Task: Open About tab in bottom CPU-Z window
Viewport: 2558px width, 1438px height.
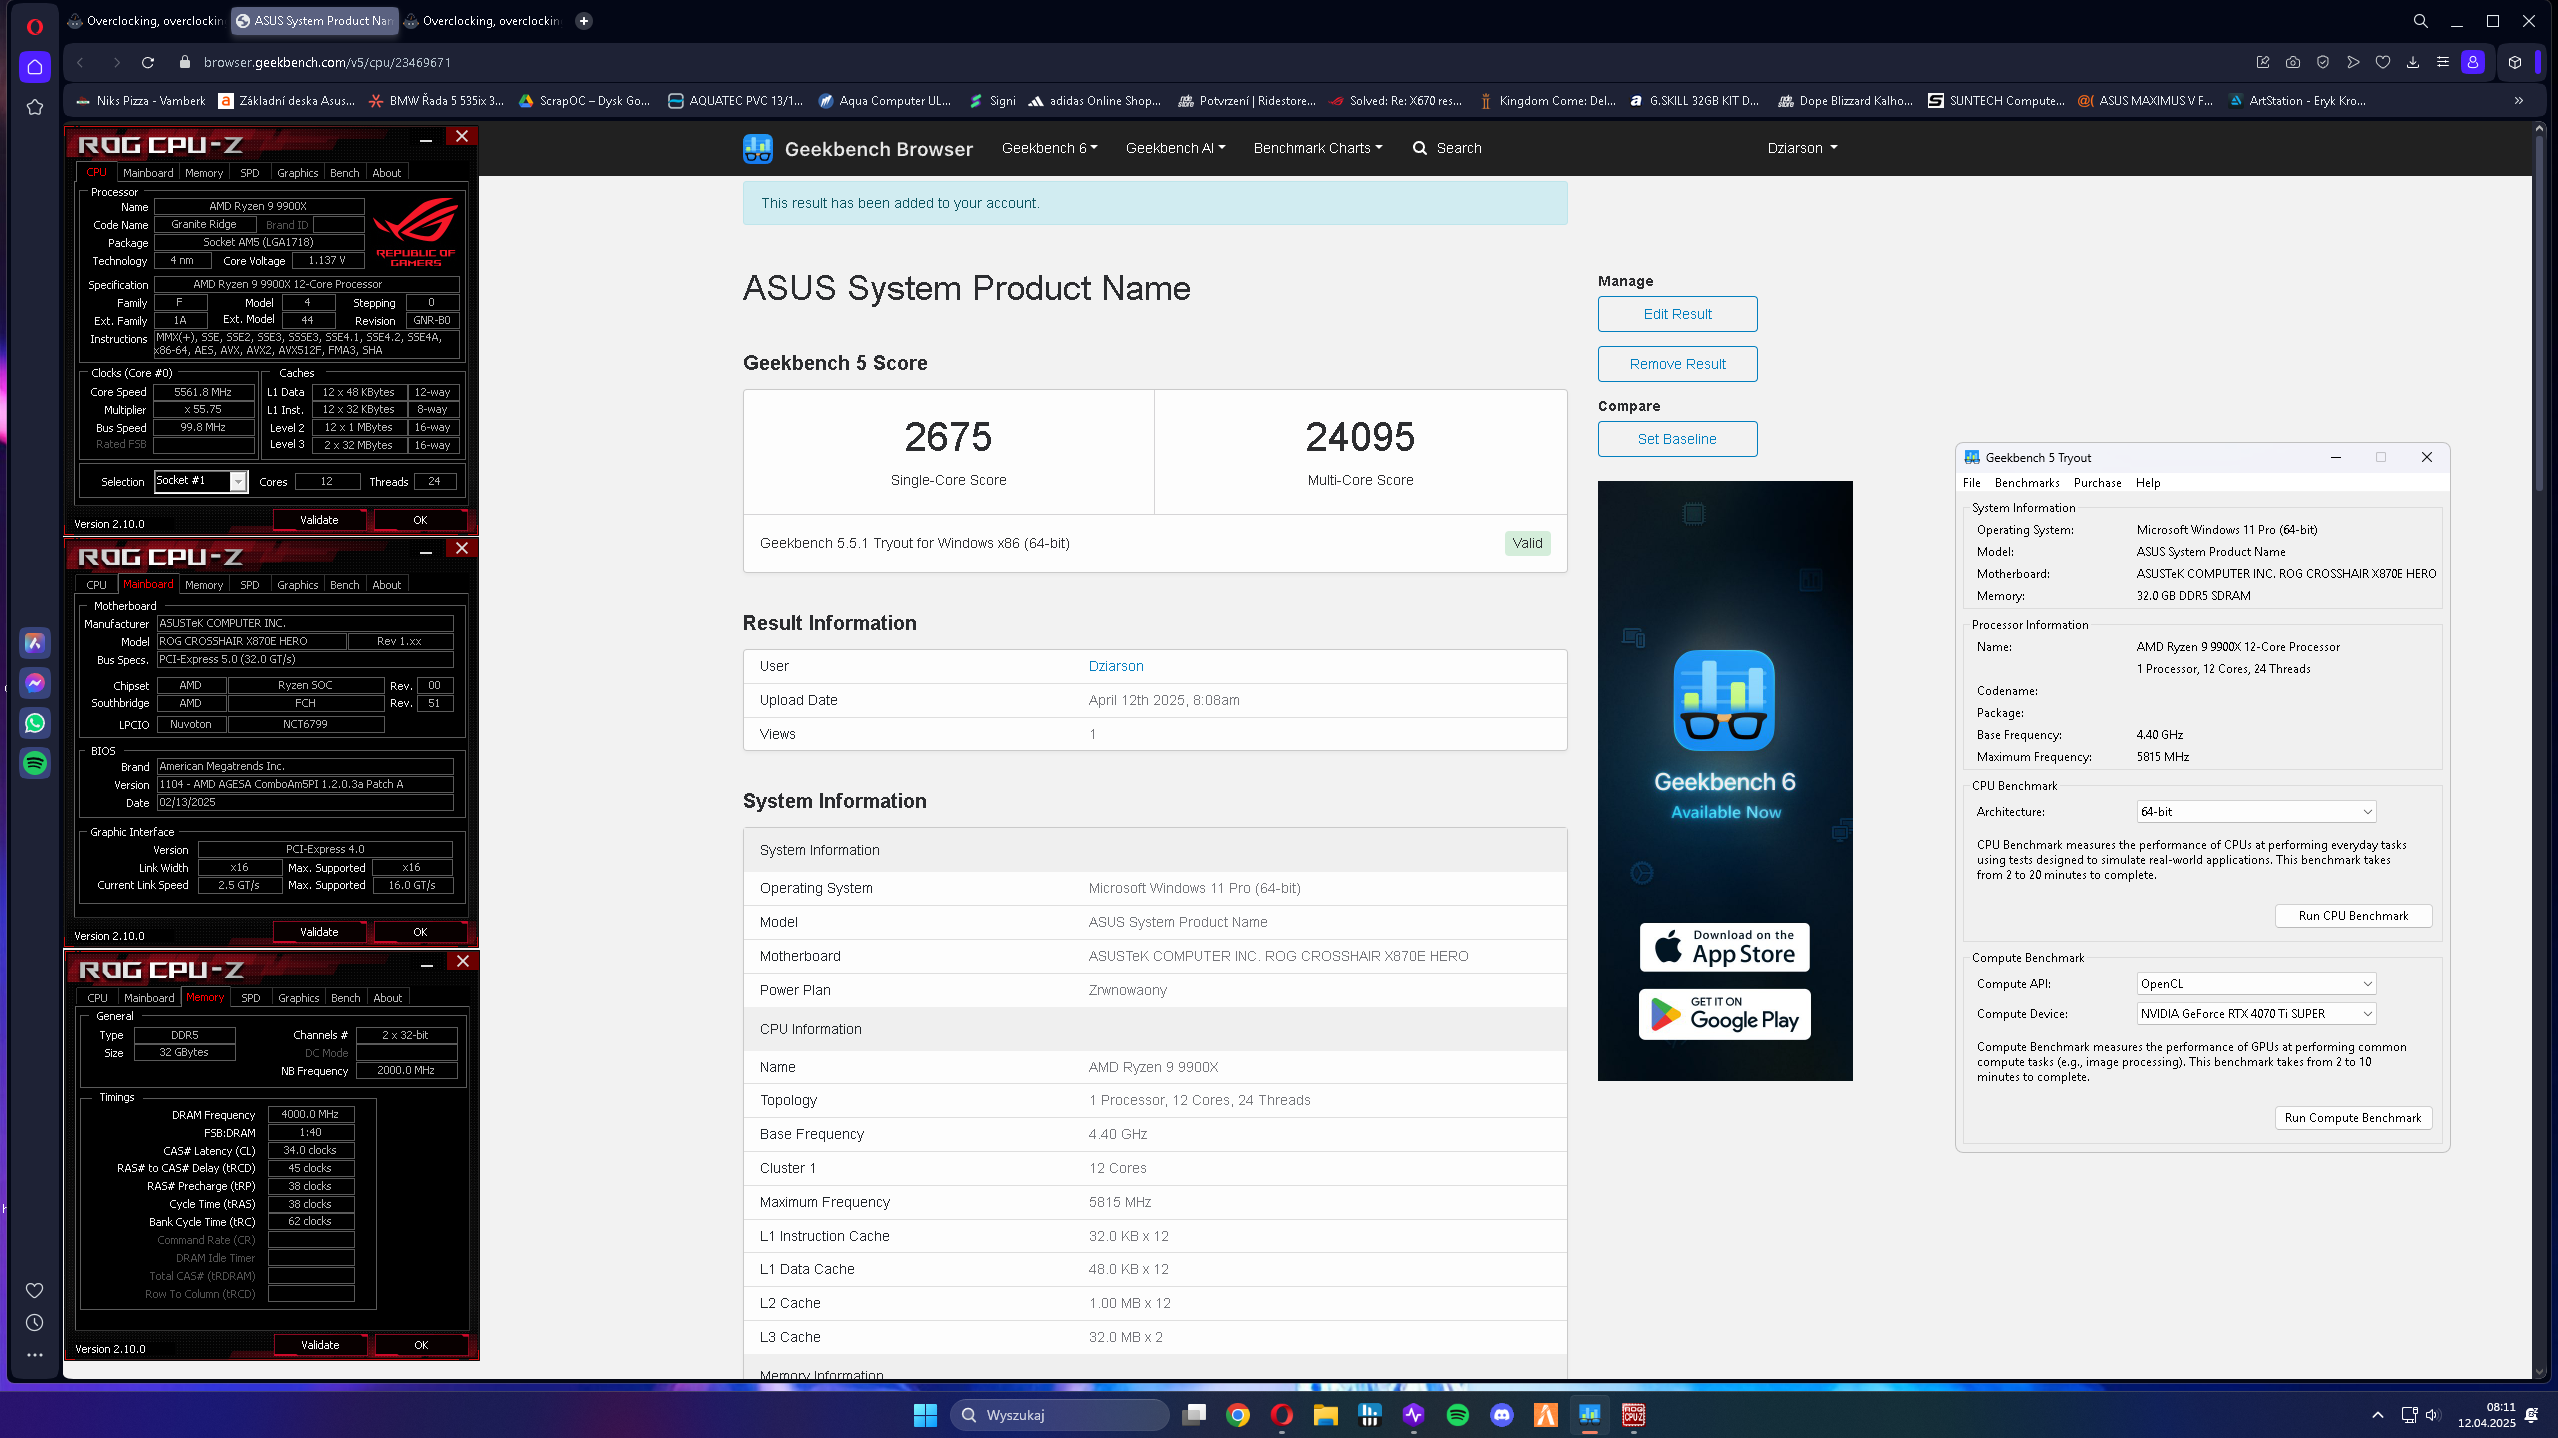Action: click(387, 998)
